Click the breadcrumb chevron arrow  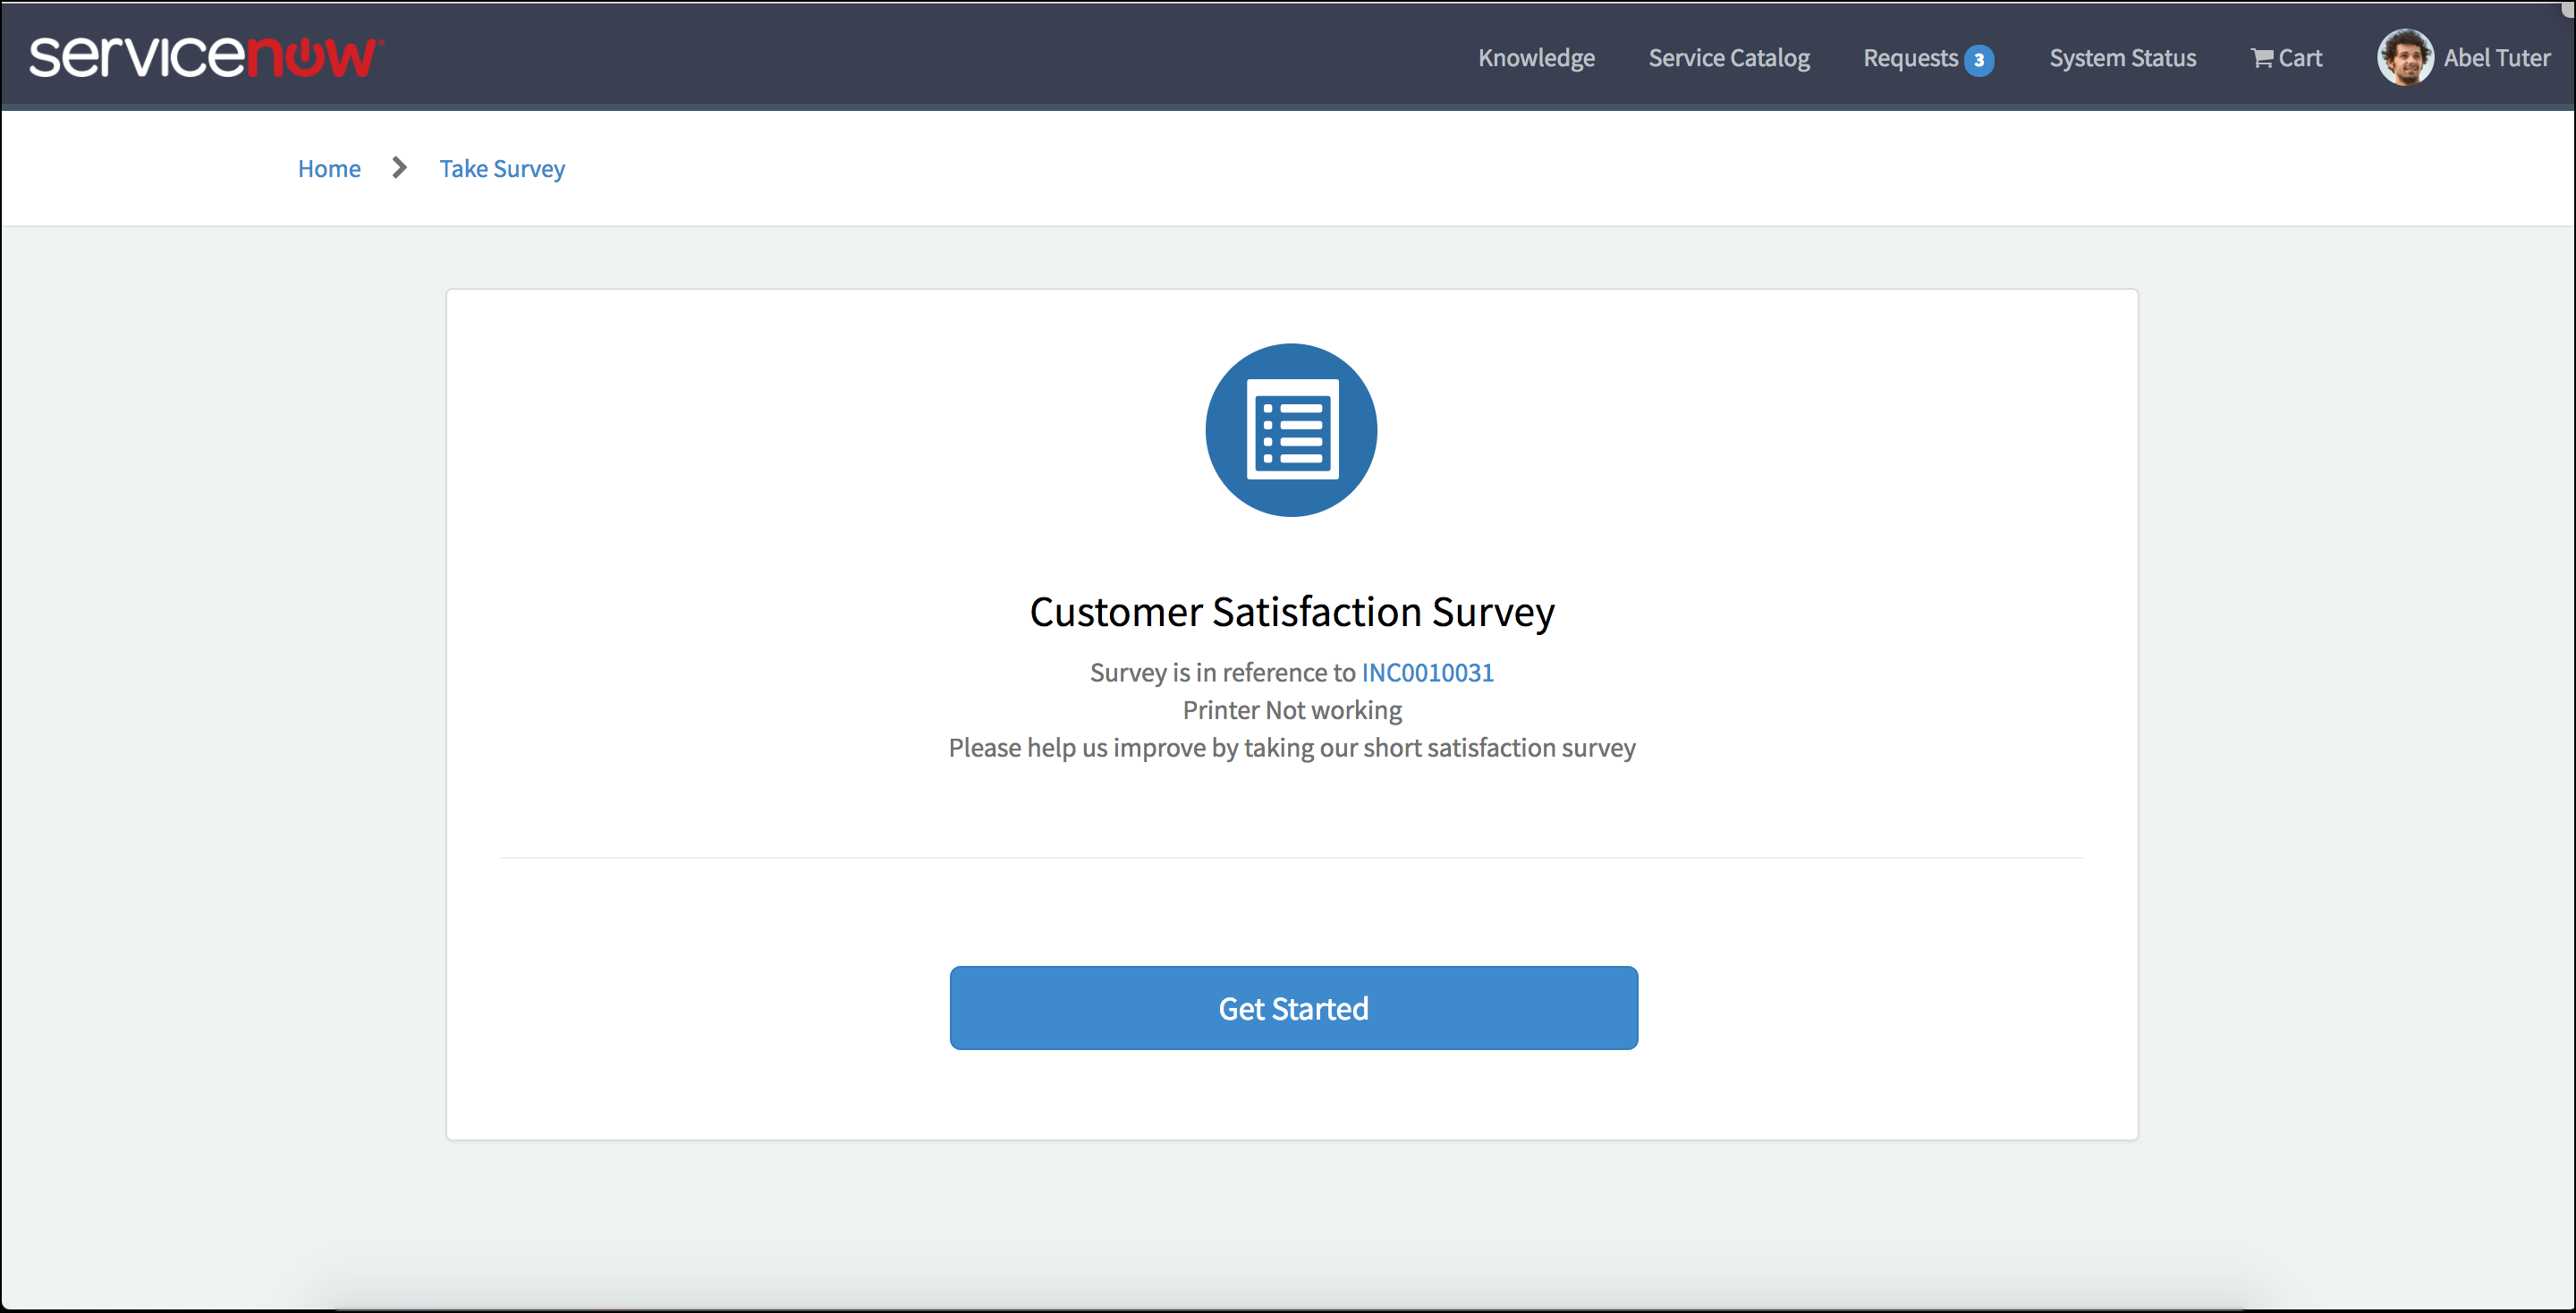(x=399, y=167)
